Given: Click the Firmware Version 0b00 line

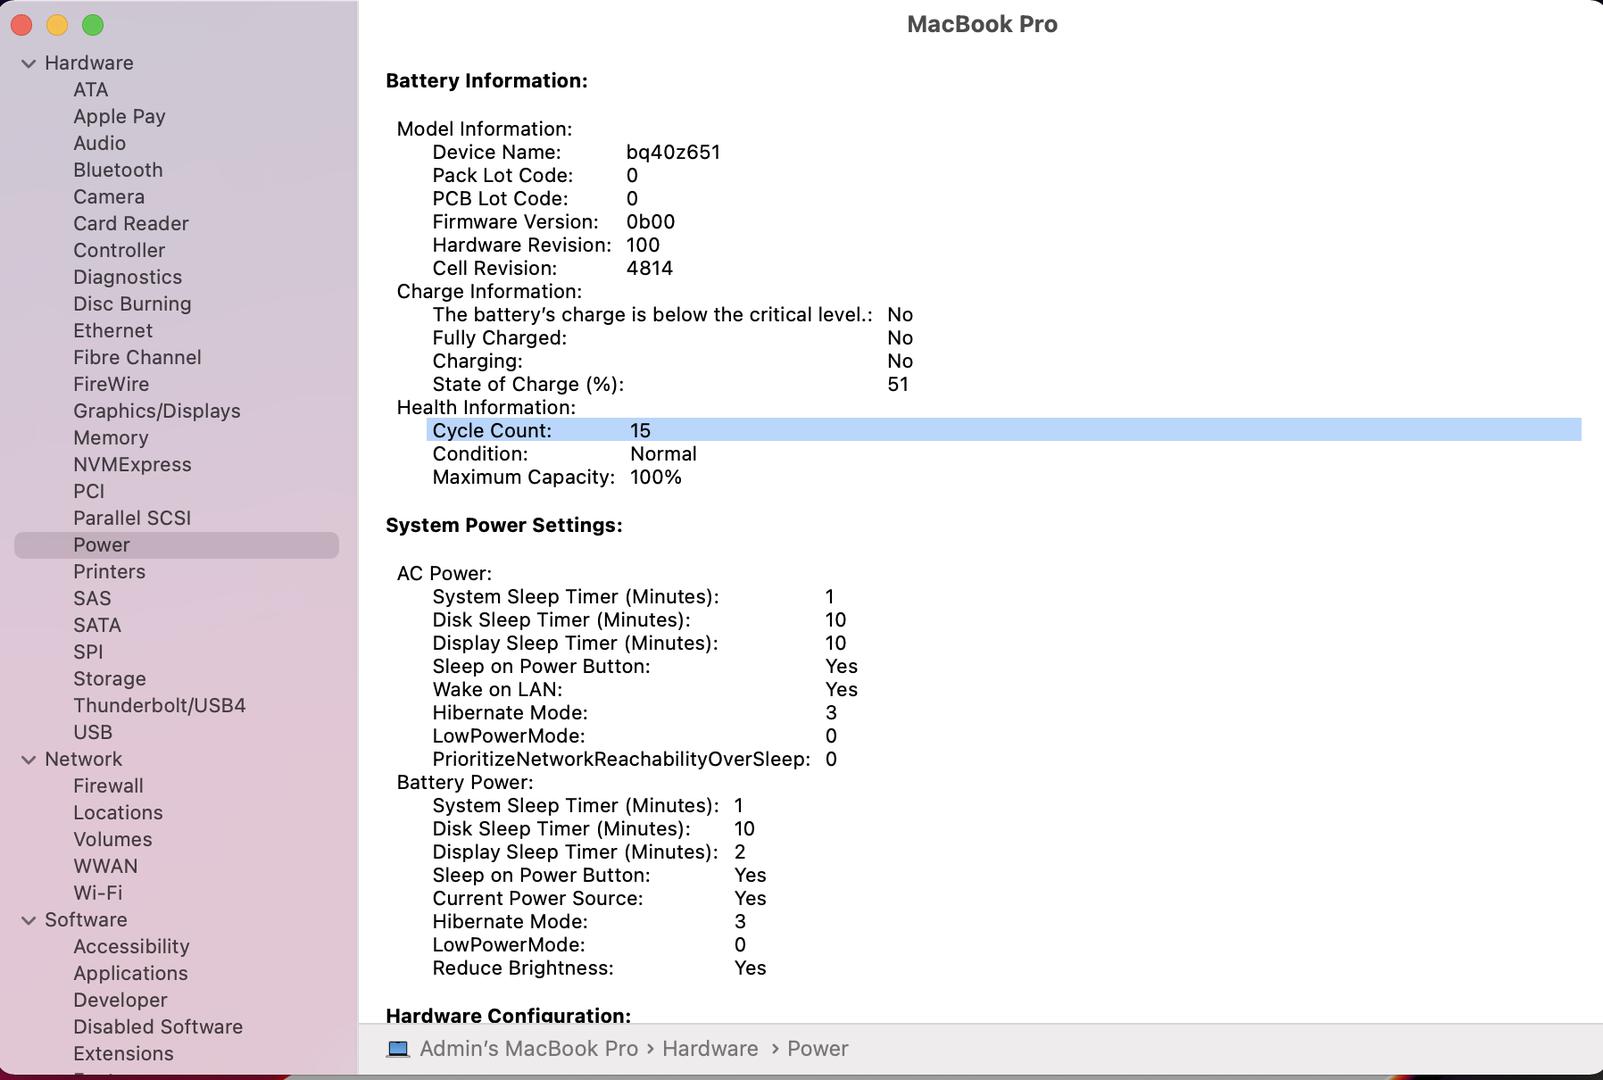Looking at the screenshot, I should coord(553,222).
